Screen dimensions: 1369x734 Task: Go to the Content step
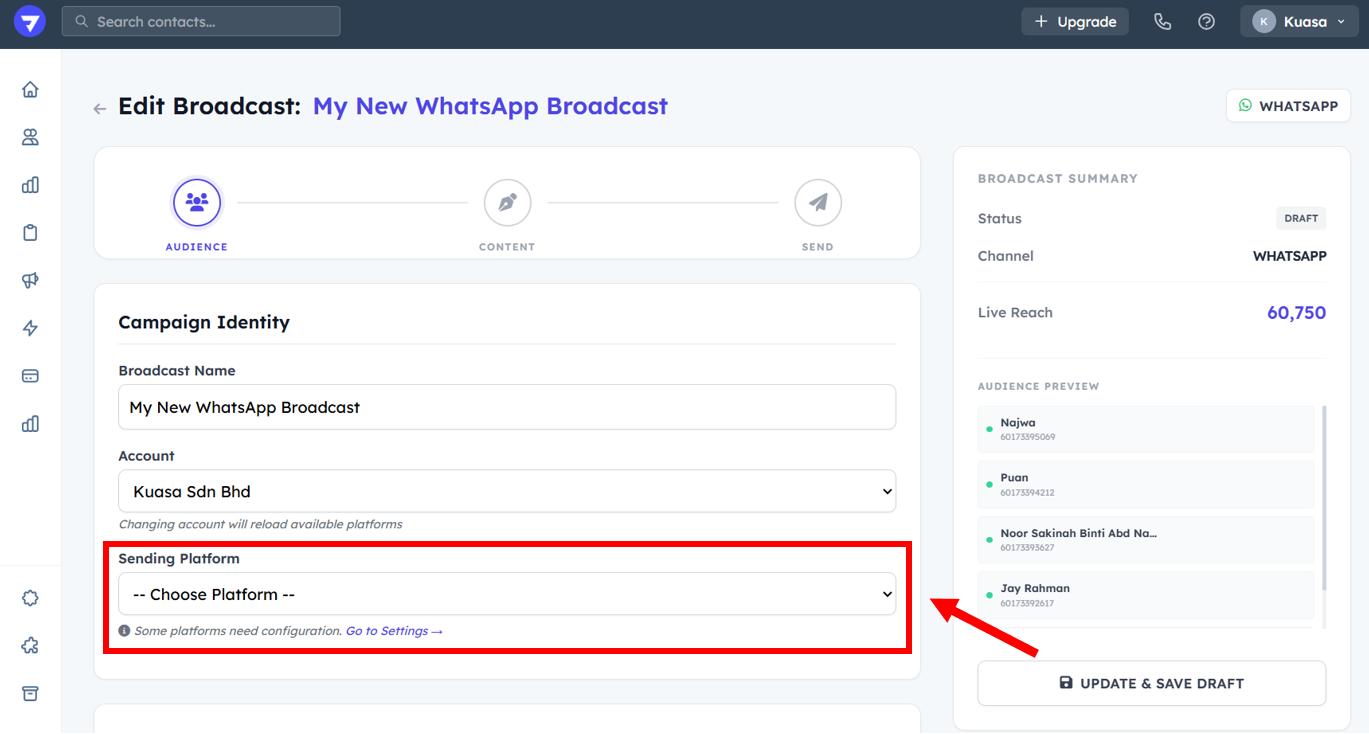(507, 204)
